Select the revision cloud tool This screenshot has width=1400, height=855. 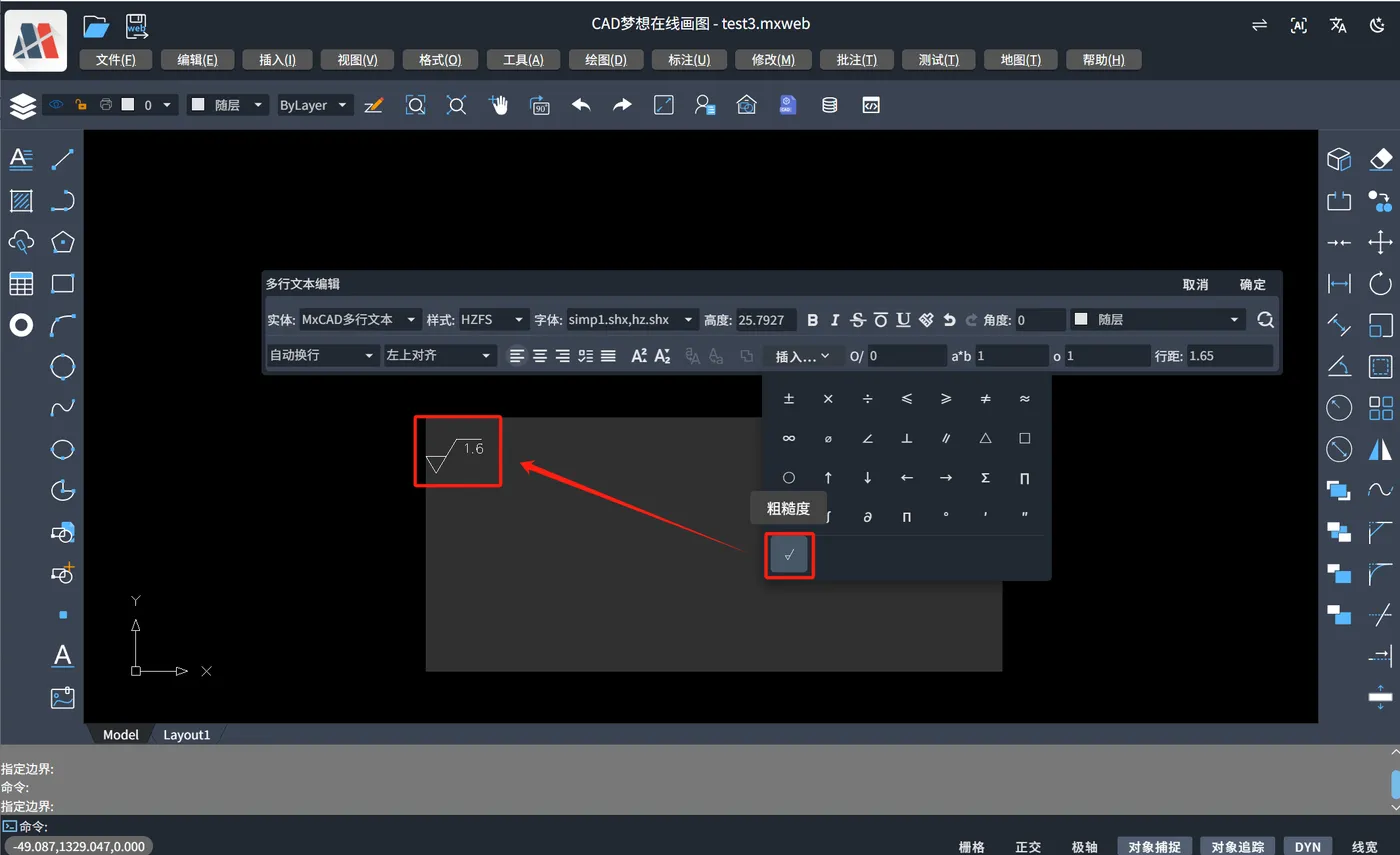click(x=21, y=242)
